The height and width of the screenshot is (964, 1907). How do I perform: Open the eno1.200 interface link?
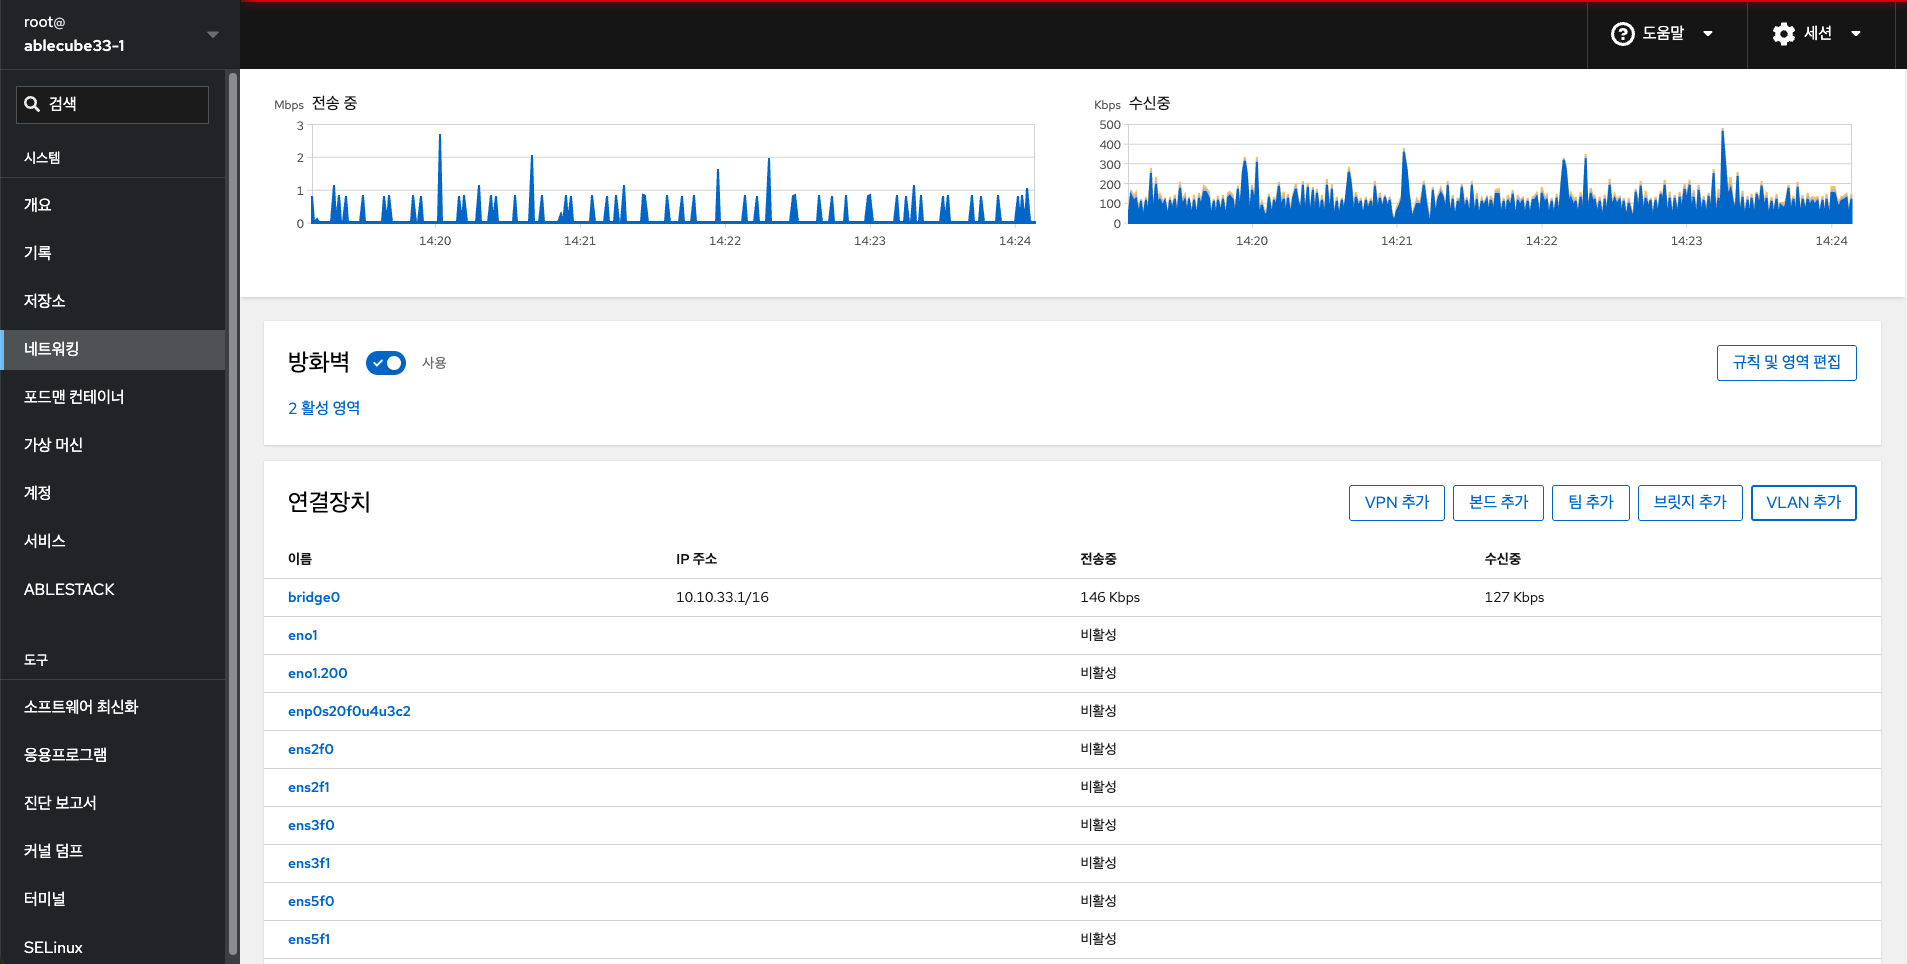tap(318, 673)
